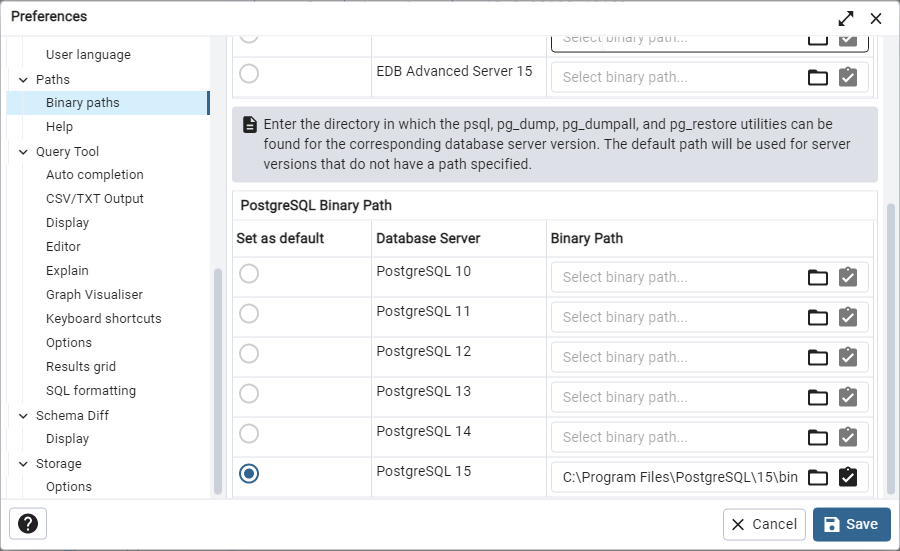Collapse the Paths tree node

coord(24,80)
